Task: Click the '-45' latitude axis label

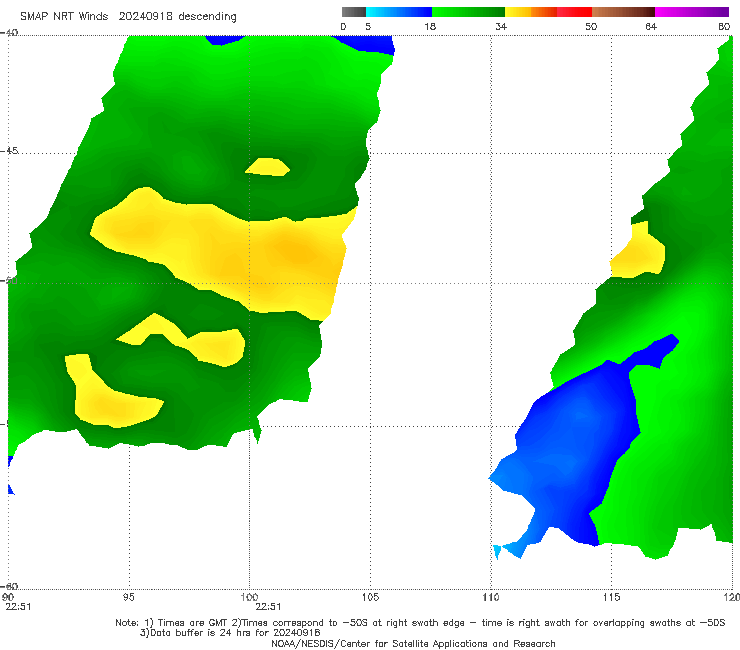Action: tap(9, 151)
